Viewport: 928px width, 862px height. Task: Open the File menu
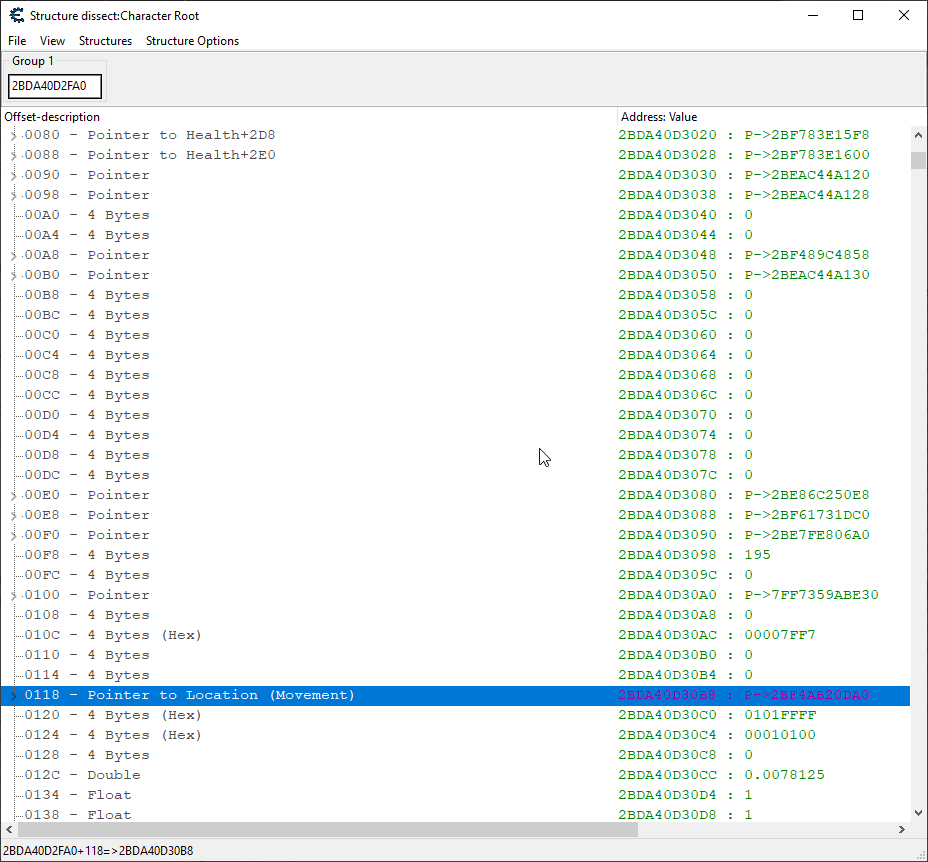(17, 41)
